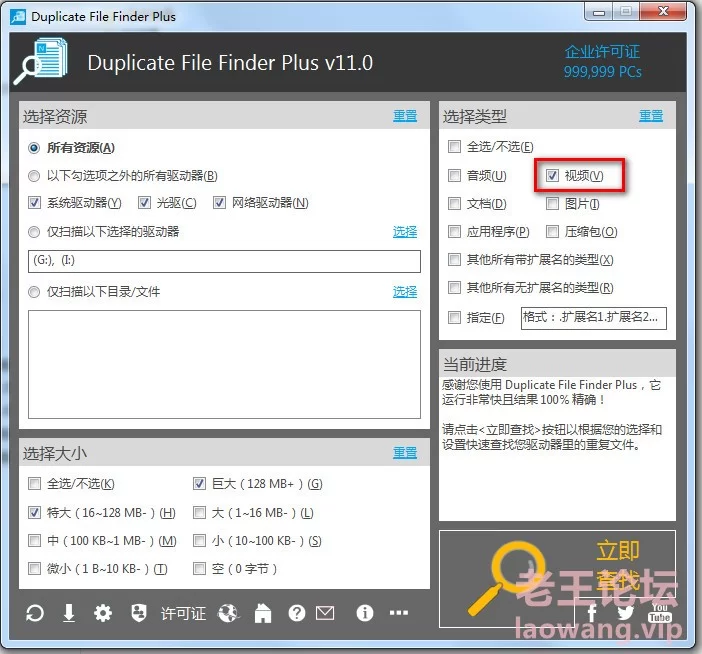Click the empty directory/file list box
This screenshot has width=702, height=654.
(x=224, y=364)
